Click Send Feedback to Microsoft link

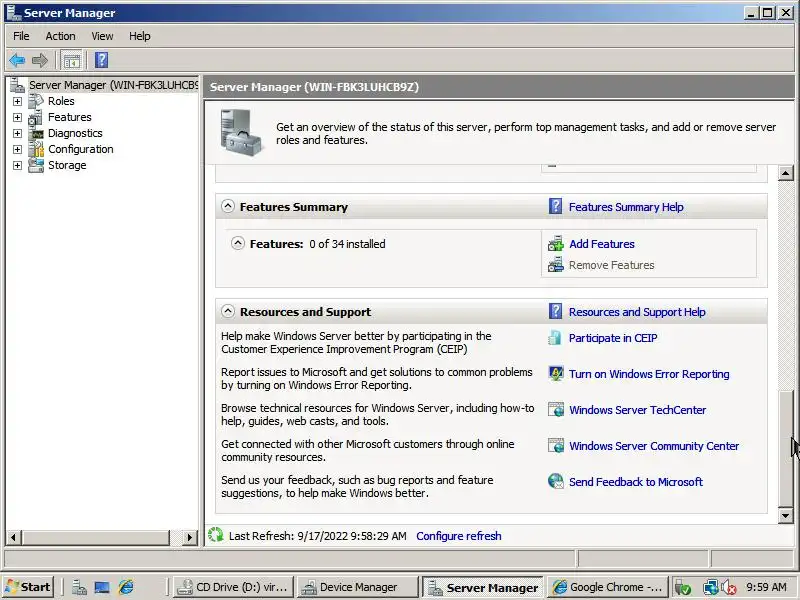pyautogui.click(x=636, y=482)
